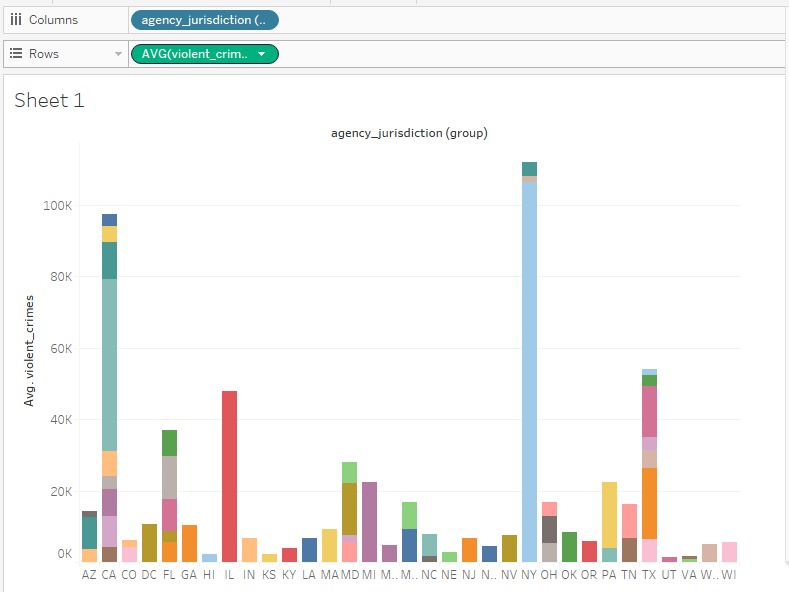Image resolution: width=789 pixels, height=592 pixels.
Task: Click the agency_jurisdiction (group) column header
Action: [409, 132]
